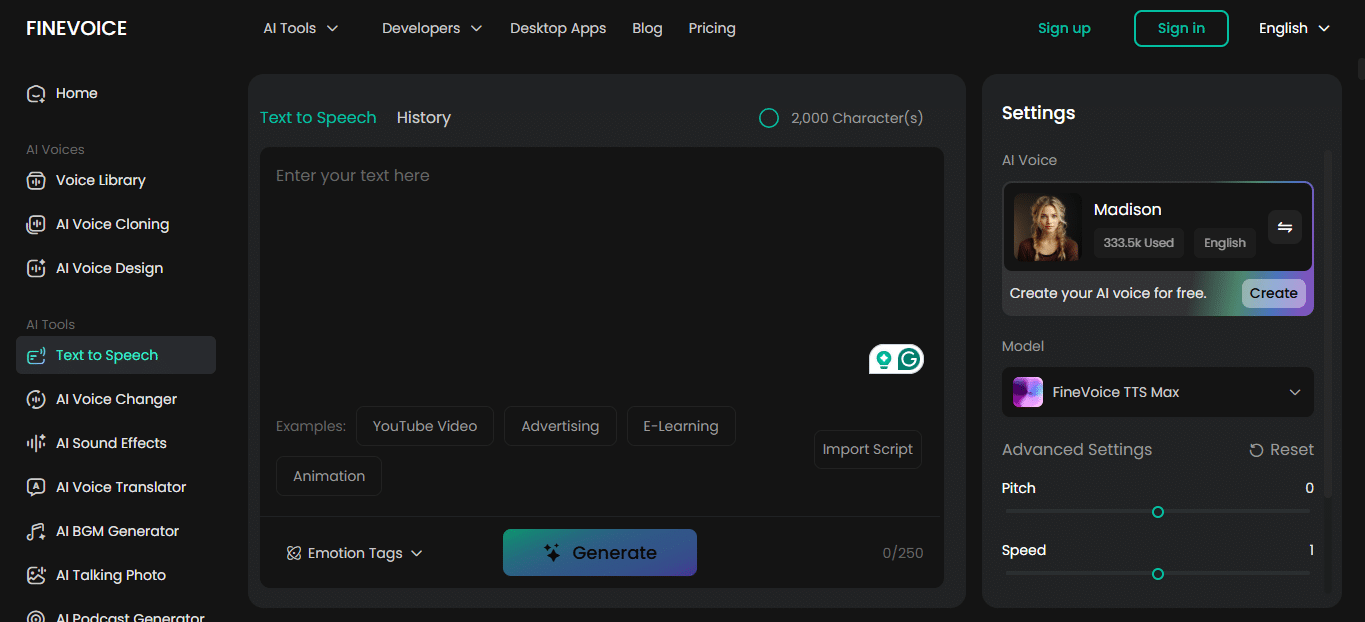This screenshot has width=1365, height=622.
Task: Switch to the History tab
Action: 423,118
